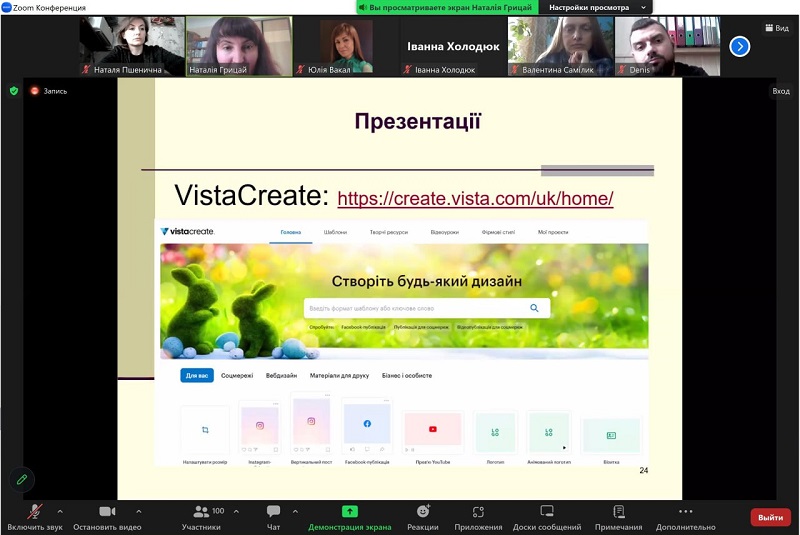Select Матеріали для друку category
Screen dimensions: 800x535
point(339,375)
